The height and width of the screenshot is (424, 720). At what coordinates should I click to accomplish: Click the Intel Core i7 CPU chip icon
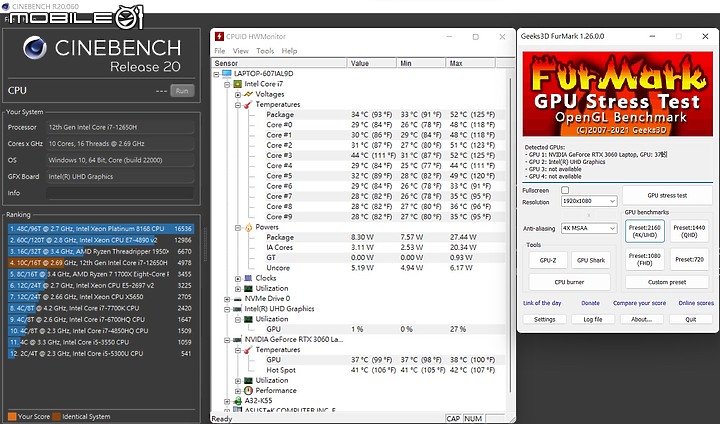point(237,84)
